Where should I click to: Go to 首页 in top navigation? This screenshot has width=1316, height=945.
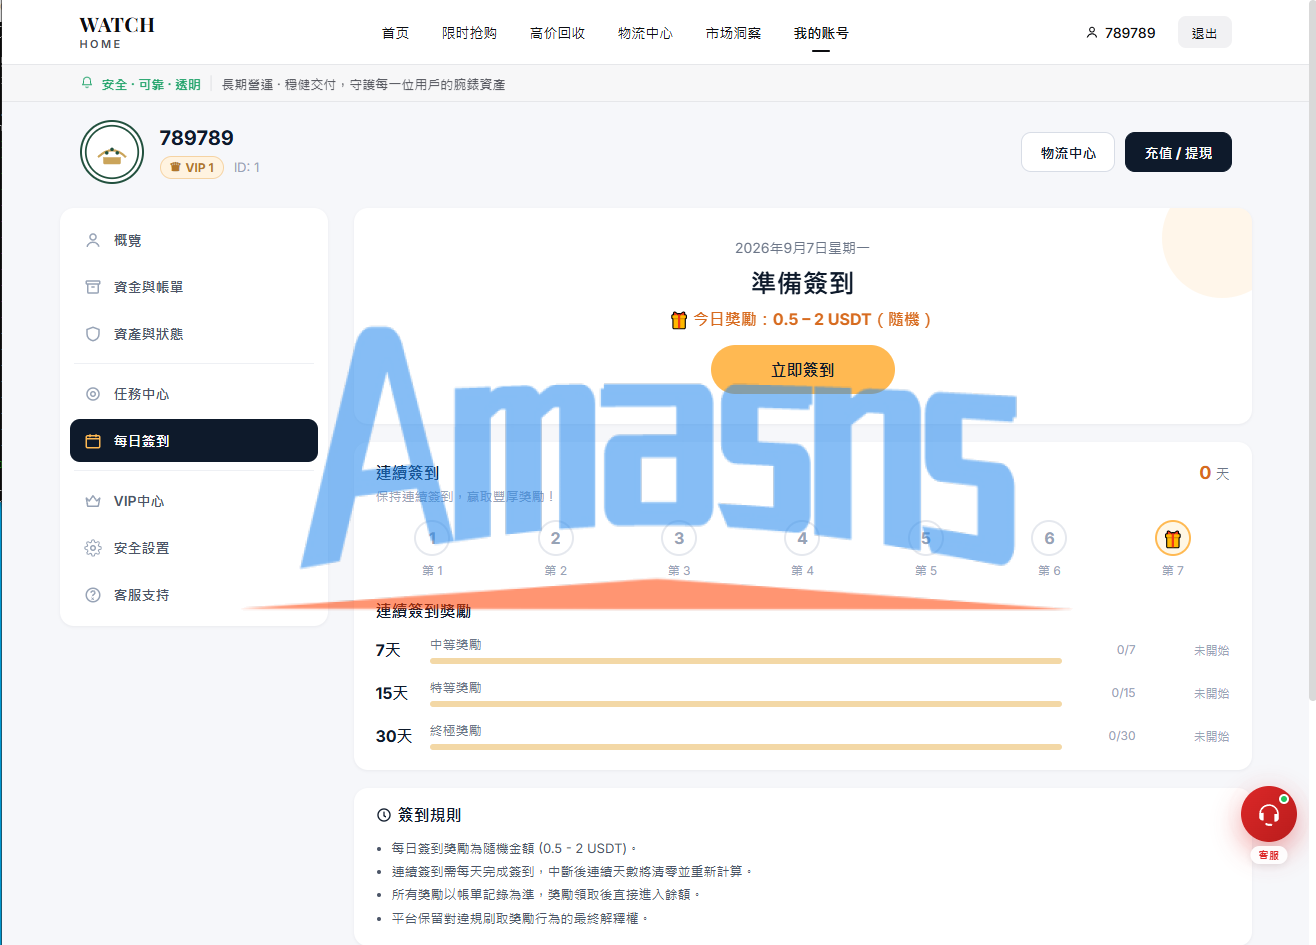(x=396, y=33)
